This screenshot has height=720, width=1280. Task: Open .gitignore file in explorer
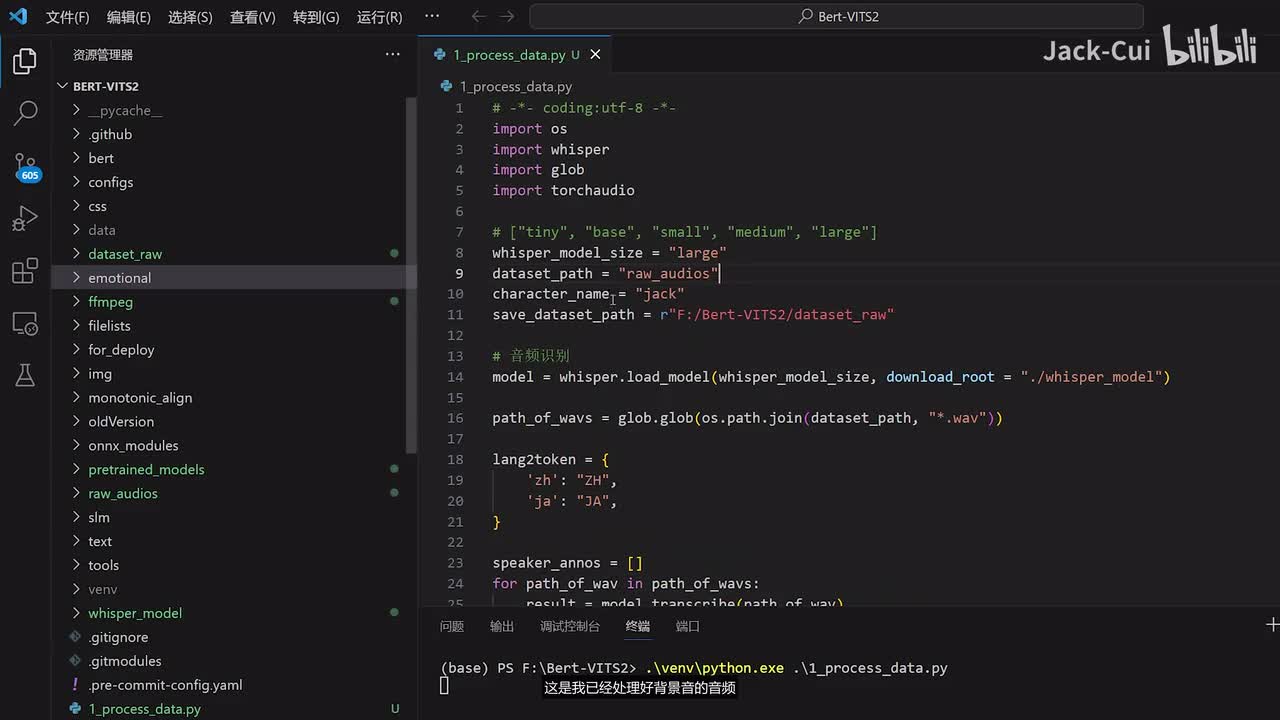pyautogui.click(x=117, y=637)
